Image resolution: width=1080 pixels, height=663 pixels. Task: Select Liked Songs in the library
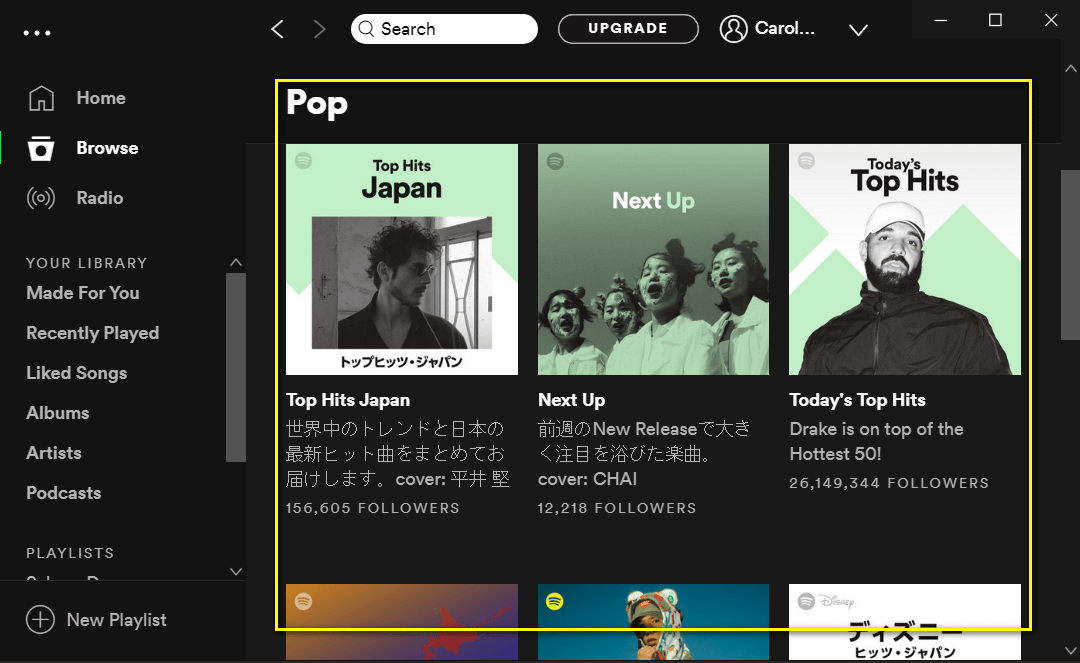77,373
